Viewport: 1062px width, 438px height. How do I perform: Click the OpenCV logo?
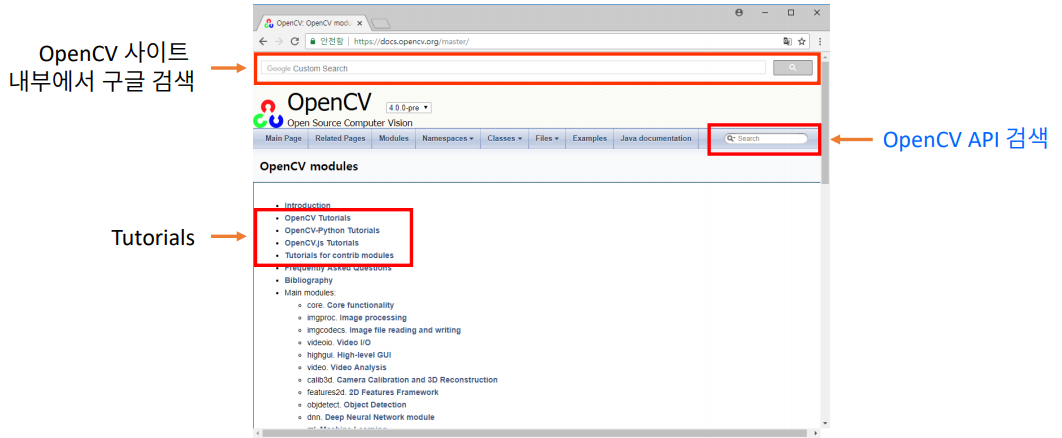click(x=267, y=114)
